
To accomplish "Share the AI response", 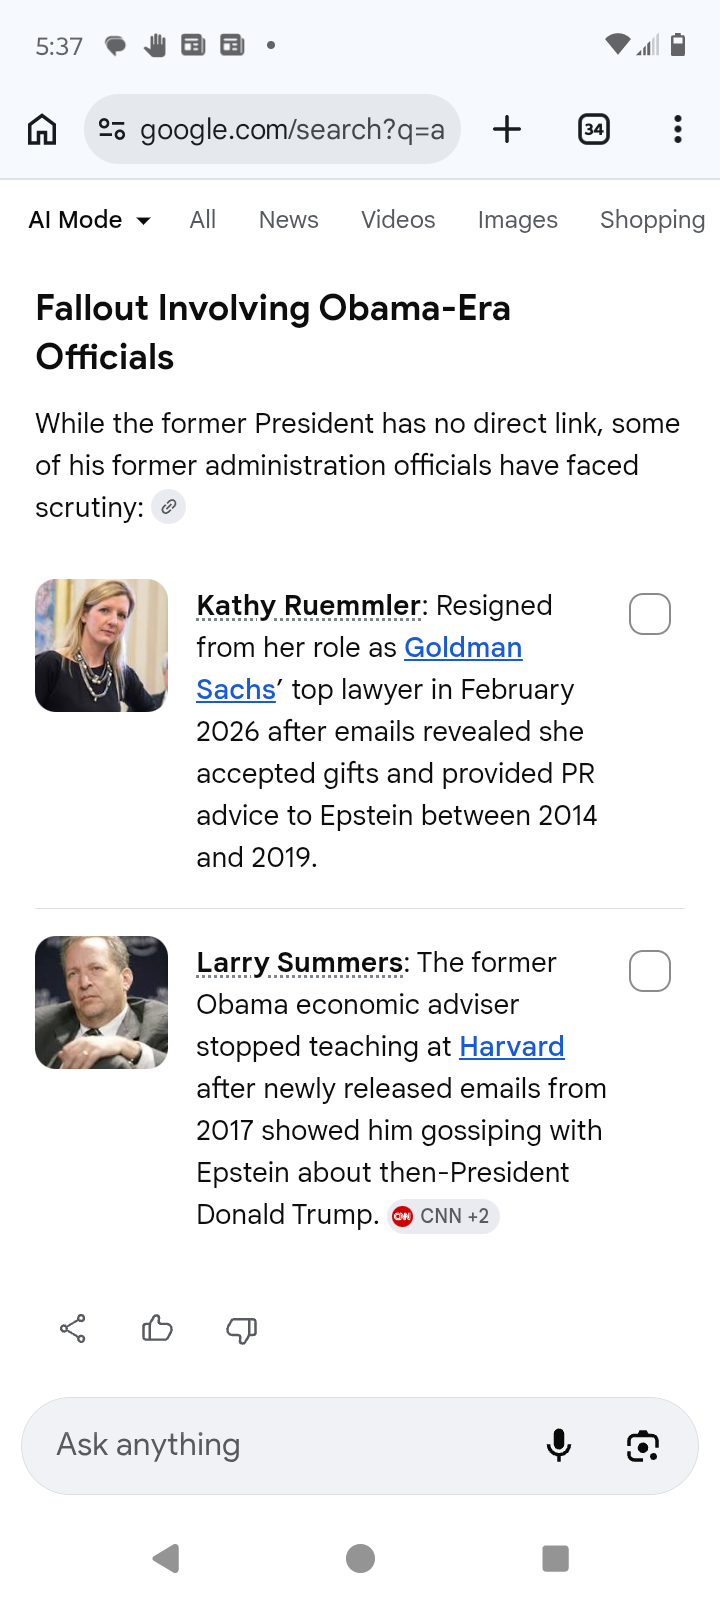I will click(73, 1328).
